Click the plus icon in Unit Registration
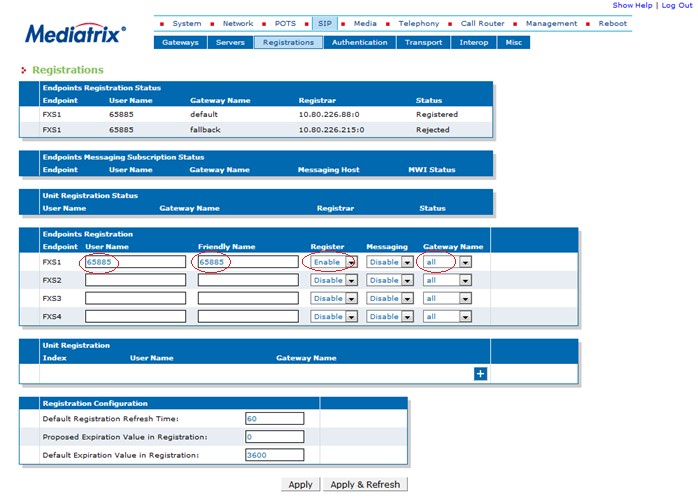Viewport: 698px width, 501px height. [480, 374]
